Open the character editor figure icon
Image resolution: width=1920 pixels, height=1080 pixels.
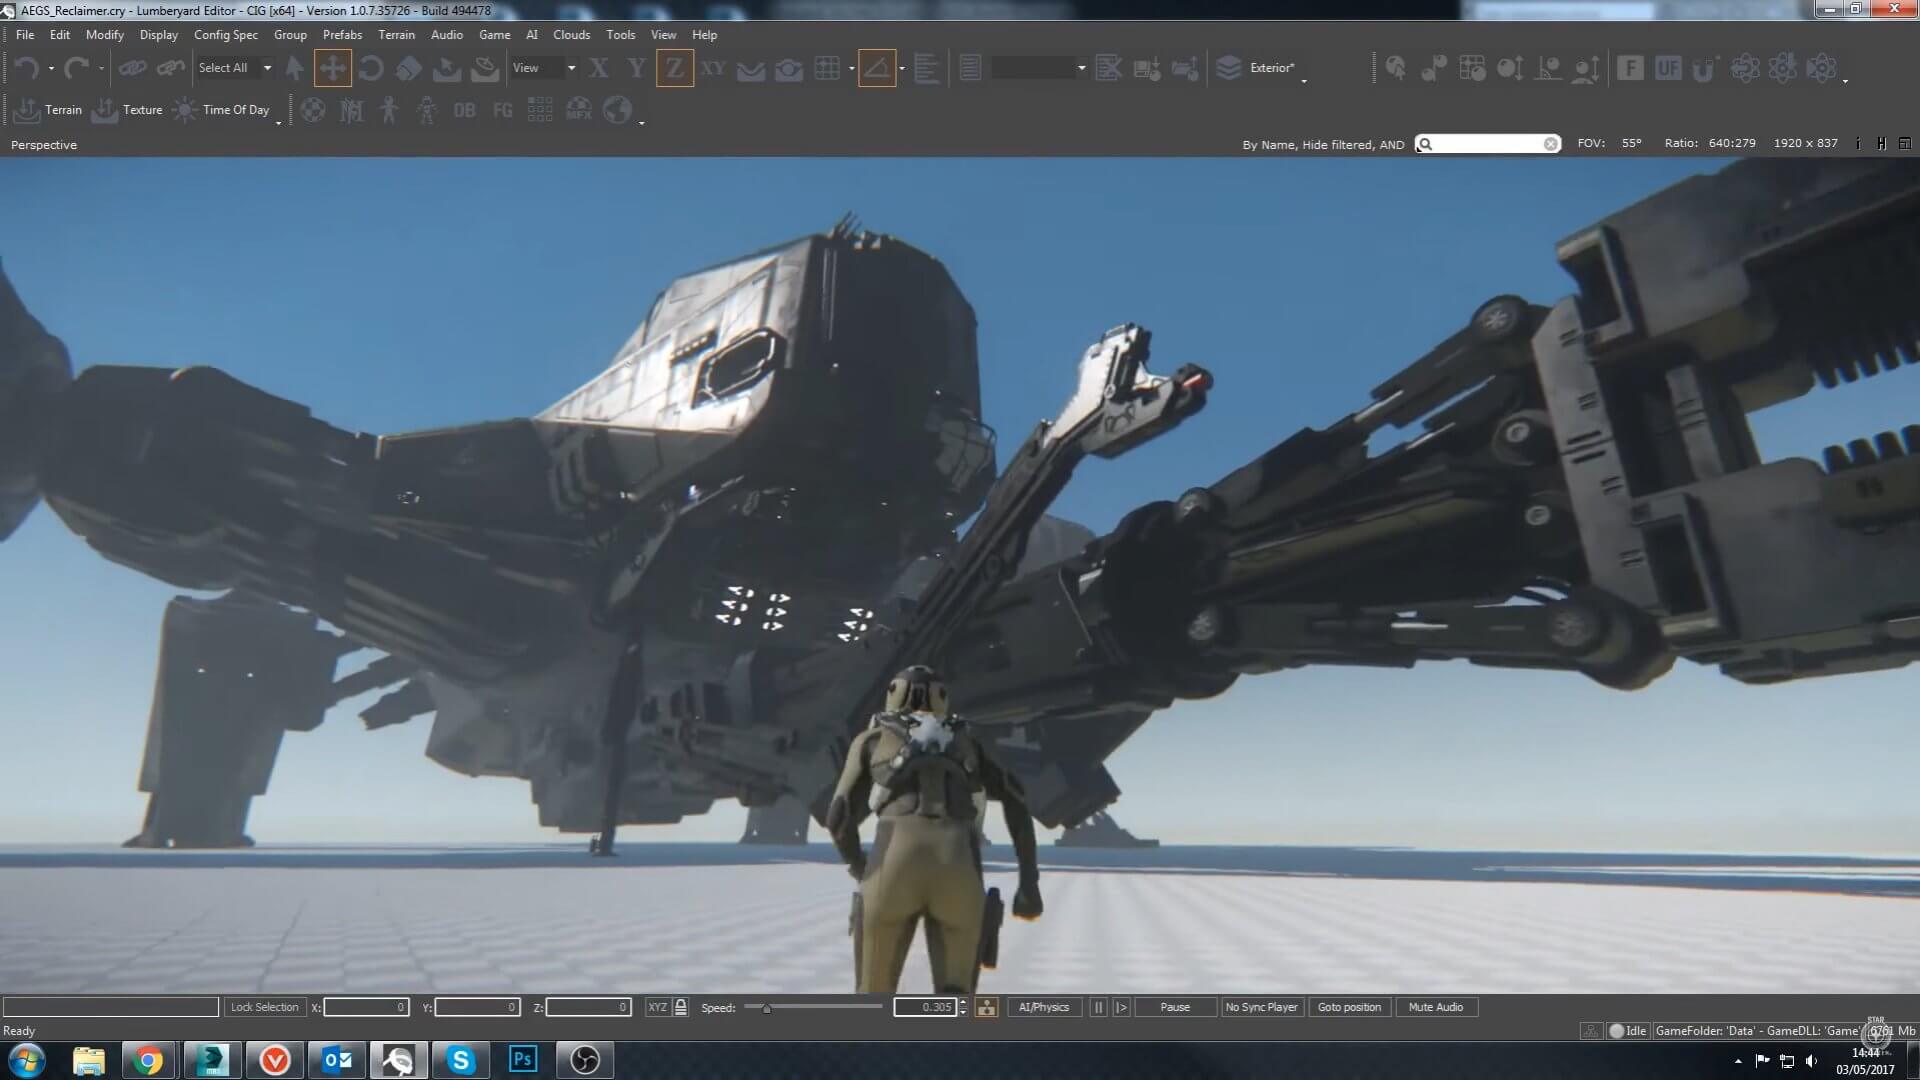pos(389,110)
